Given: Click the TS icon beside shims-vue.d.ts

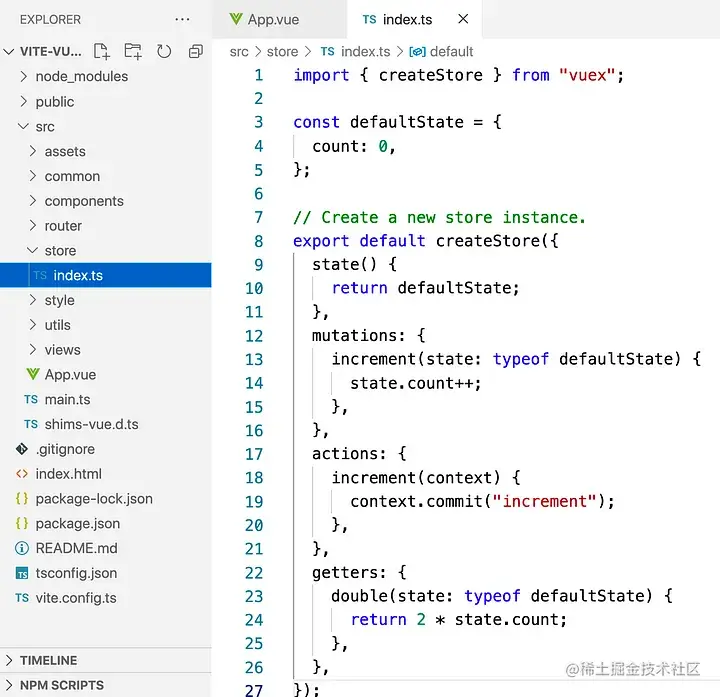Looking at the screenshot, I should point(31,424).
